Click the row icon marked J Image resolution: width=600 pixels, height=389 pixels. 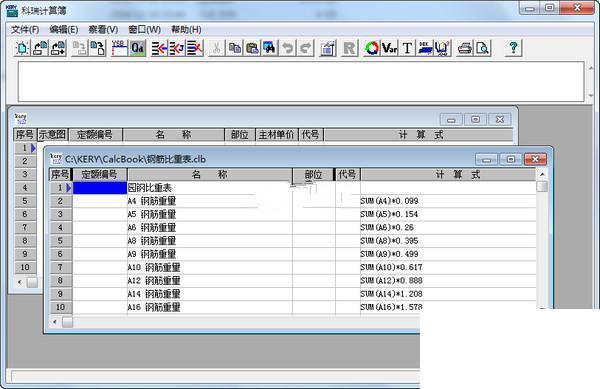pyautogui.click(x=177, y=48)
